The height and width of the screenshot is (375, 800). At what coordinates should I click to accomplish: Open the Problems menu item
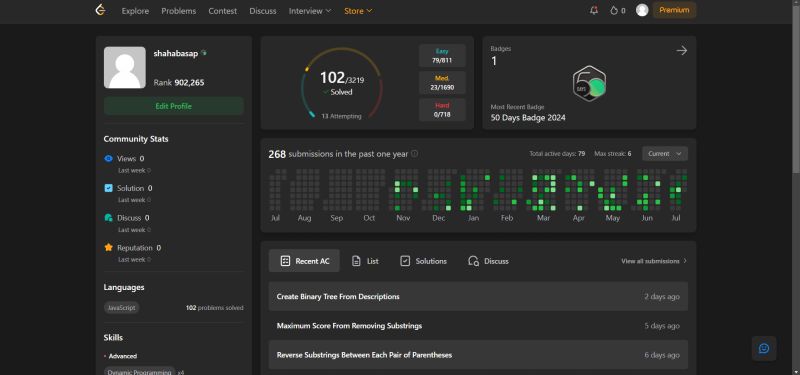pyautogui.click(x=179, y=11)
